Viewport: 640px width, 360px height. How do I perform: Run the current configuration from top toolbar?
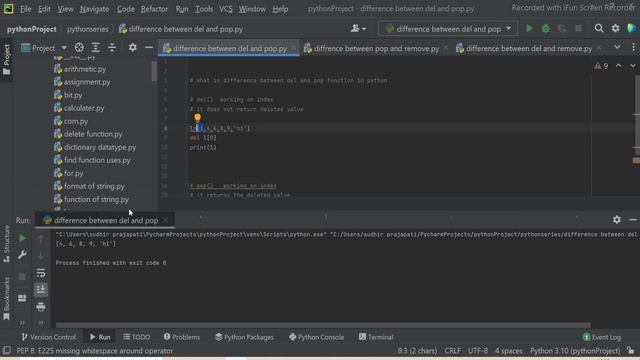529,29
